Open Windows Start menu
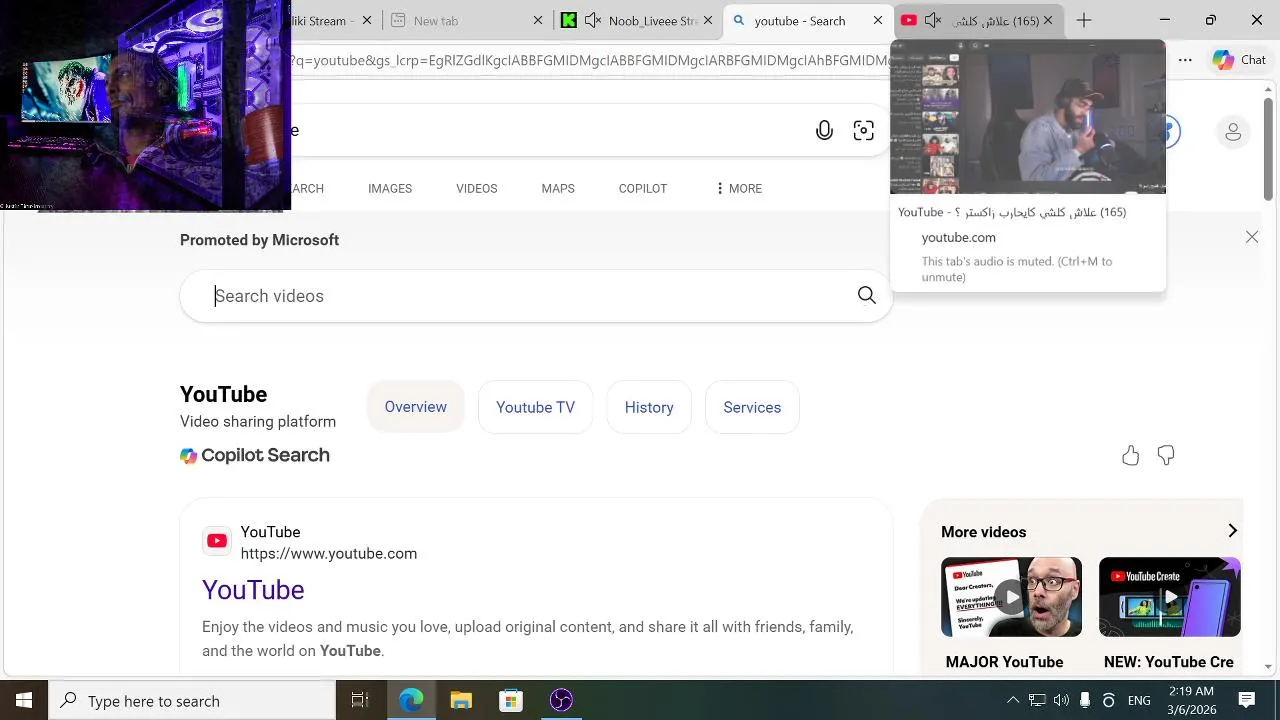 pyautogui.click(x=24, y=701)
